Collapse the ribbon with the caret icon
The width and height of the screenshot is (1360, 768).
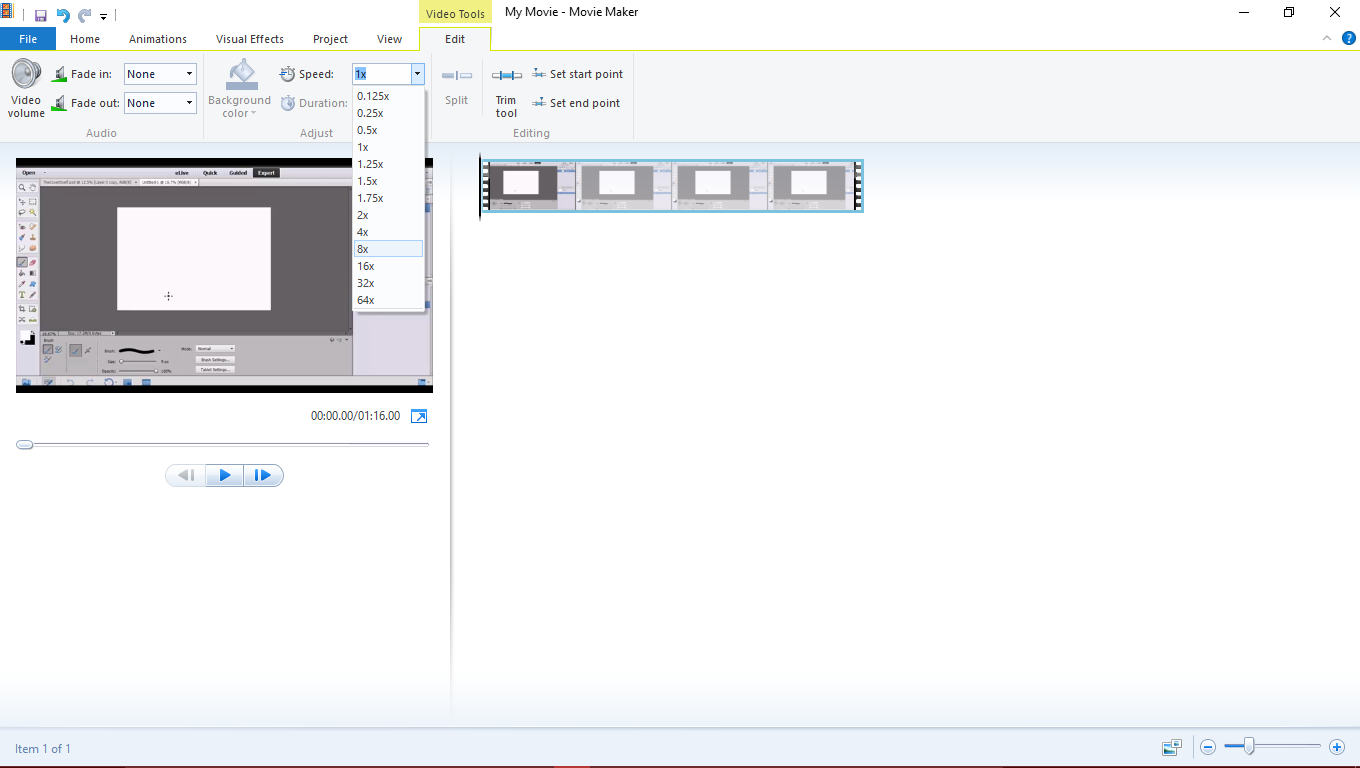[x=1327, y=38]
